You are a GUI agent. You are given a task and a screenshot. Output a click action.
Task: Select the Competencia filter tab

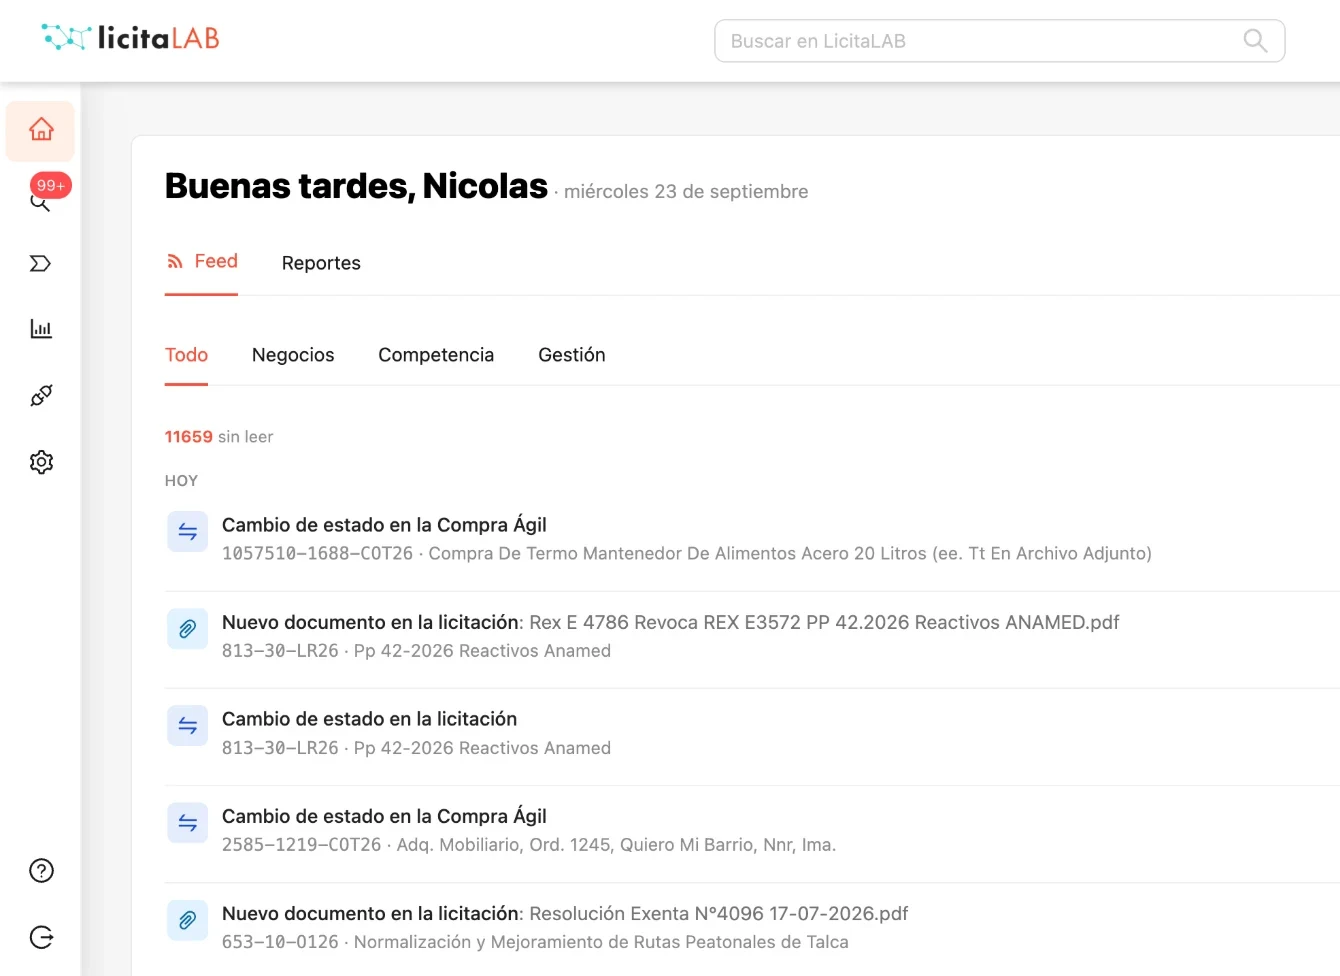coord(436,355)
